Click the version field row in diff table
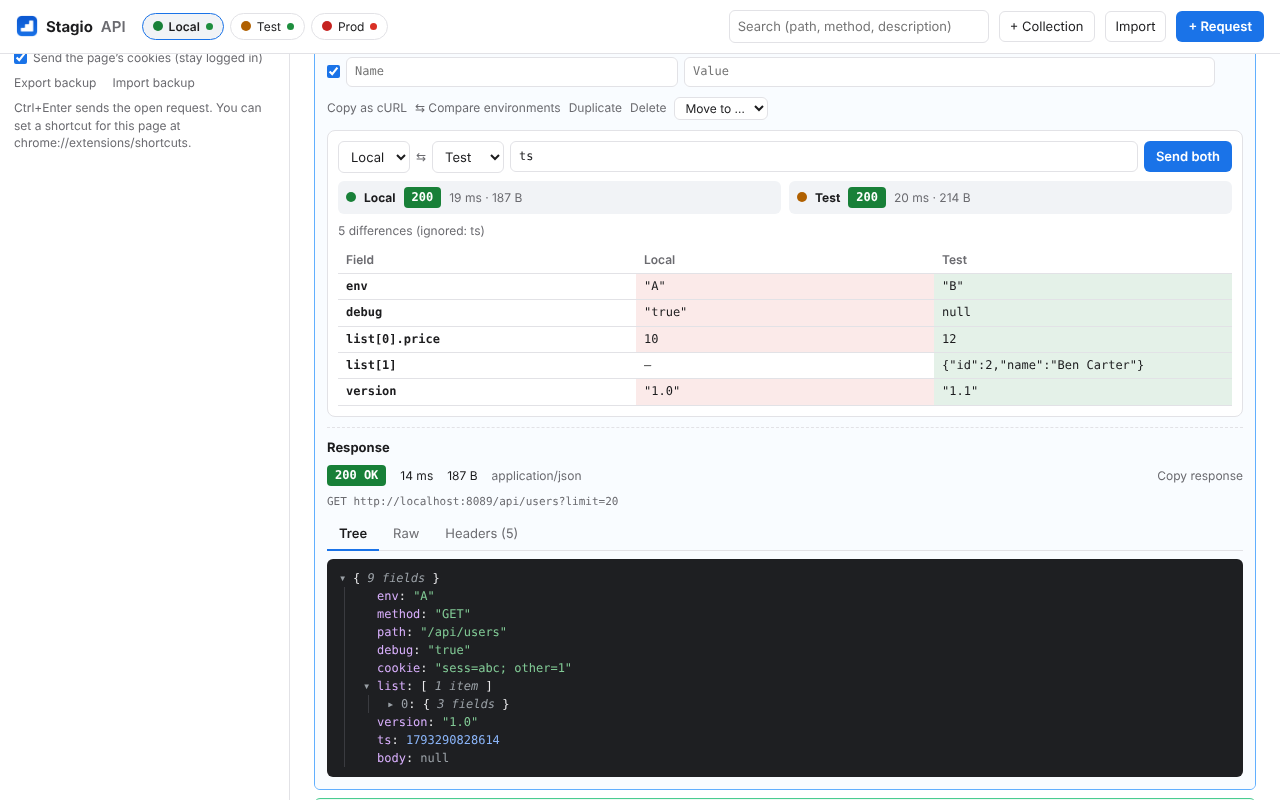1280x800 pixels. 785,392
